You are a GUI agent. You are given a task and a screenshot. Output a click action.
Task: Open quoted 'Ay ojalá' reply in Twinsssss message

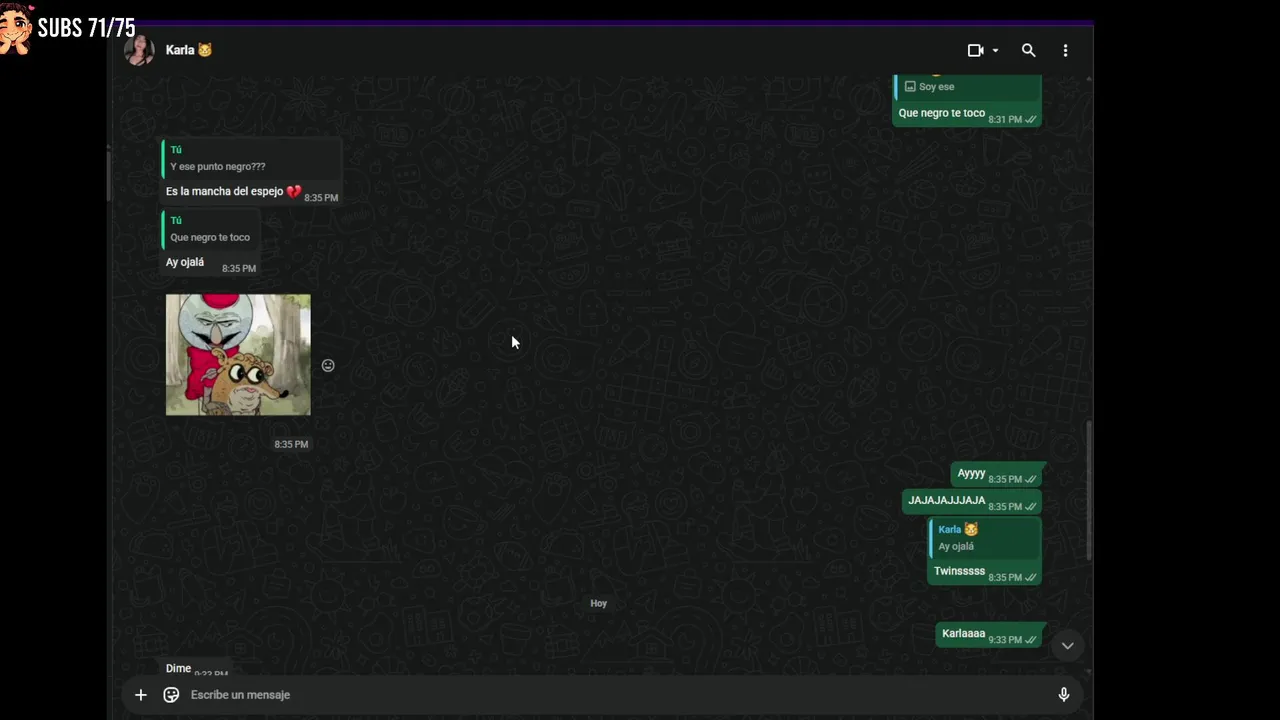tap(984, 538)
